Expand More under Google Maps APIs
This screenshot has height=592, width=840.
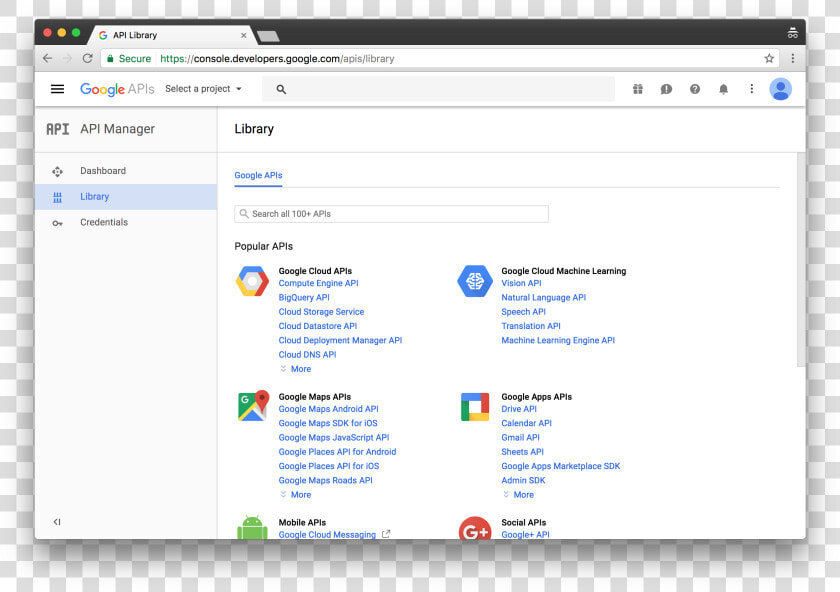[x=295, y=495]
